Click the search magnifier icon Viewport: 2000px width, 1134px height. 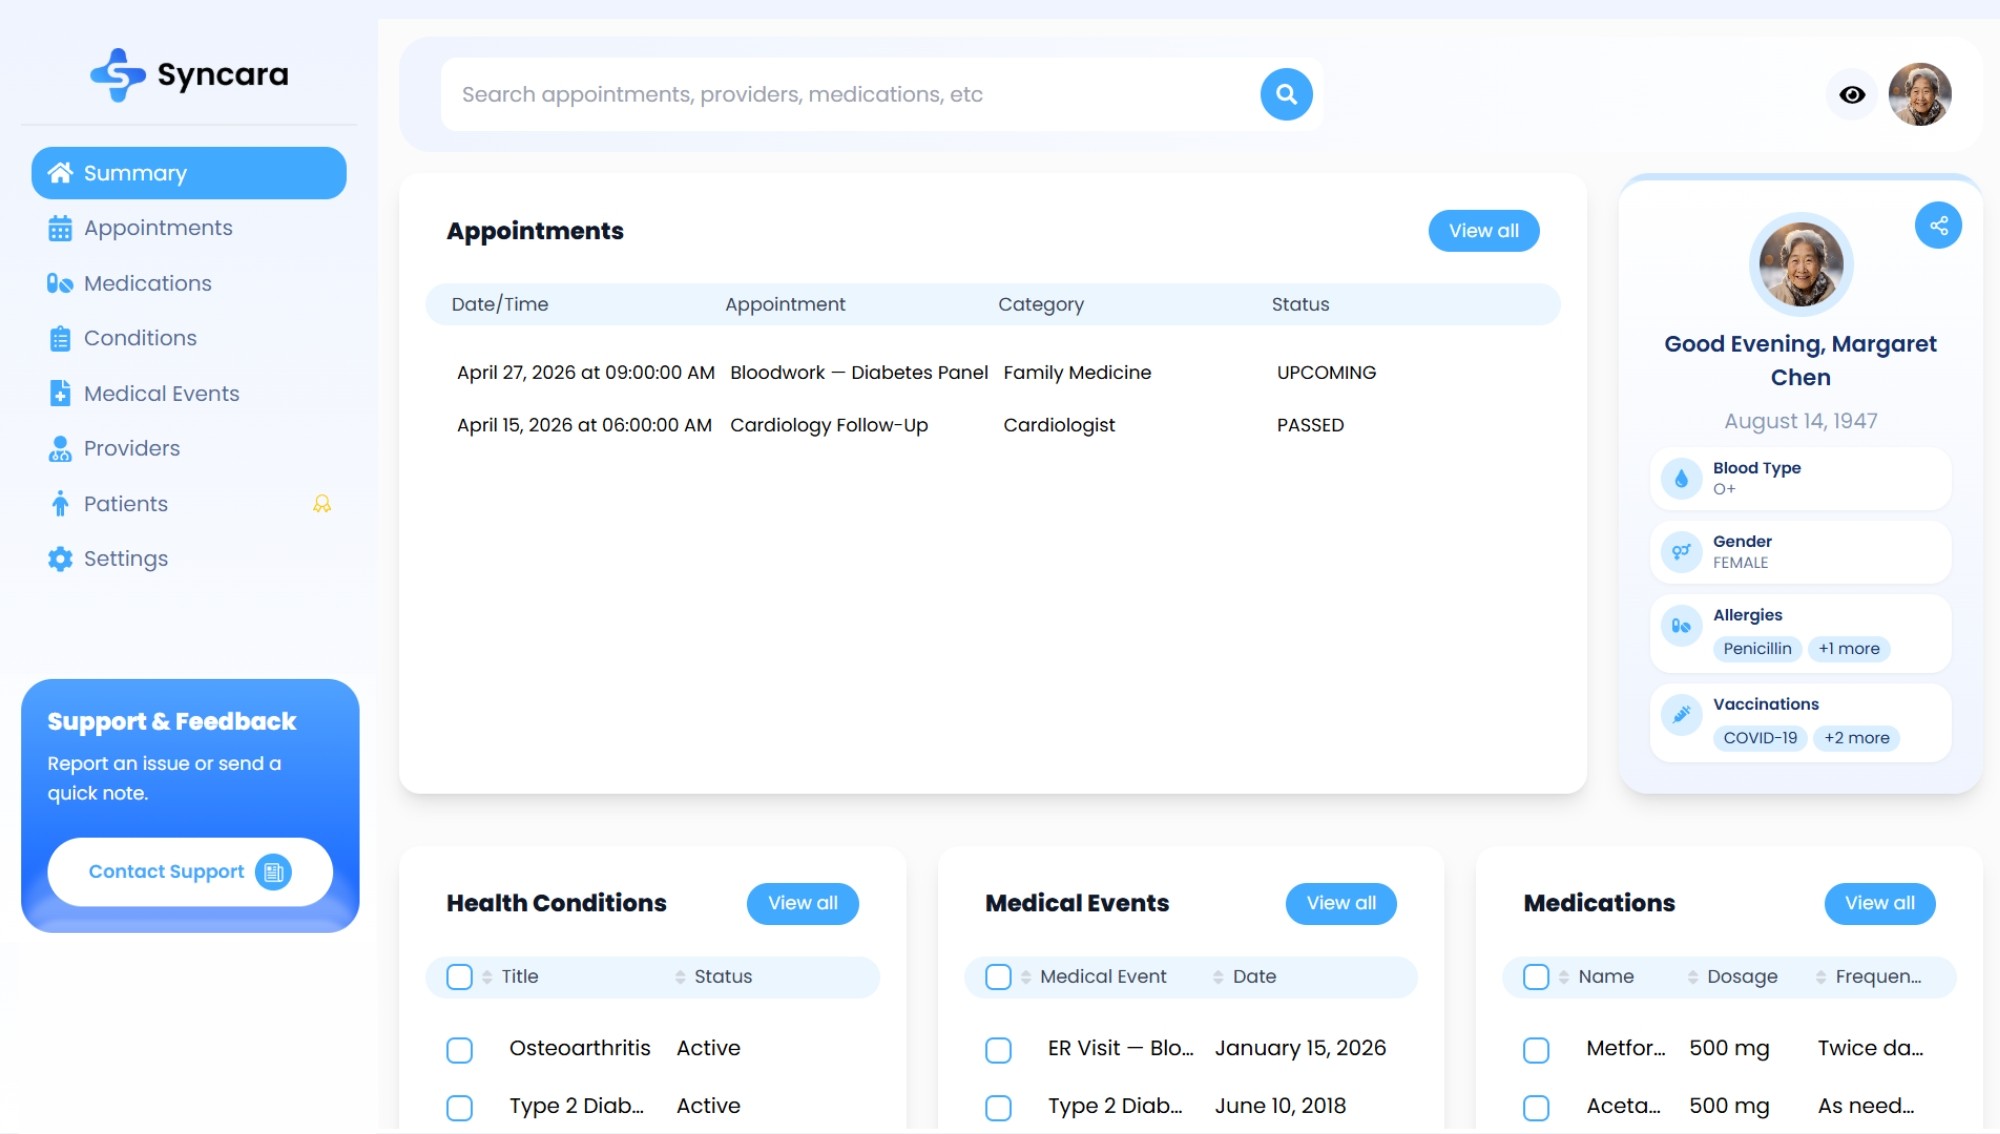pos(1286,93)
